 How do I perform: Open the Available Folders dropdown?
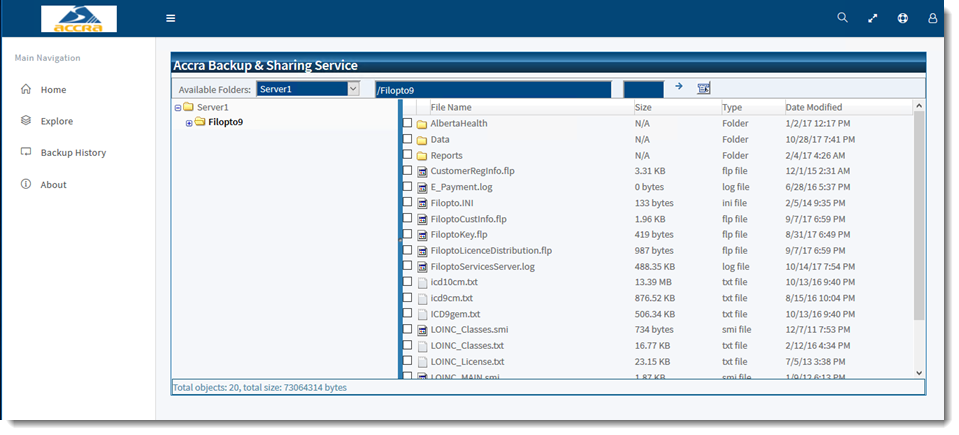[352, 89]
